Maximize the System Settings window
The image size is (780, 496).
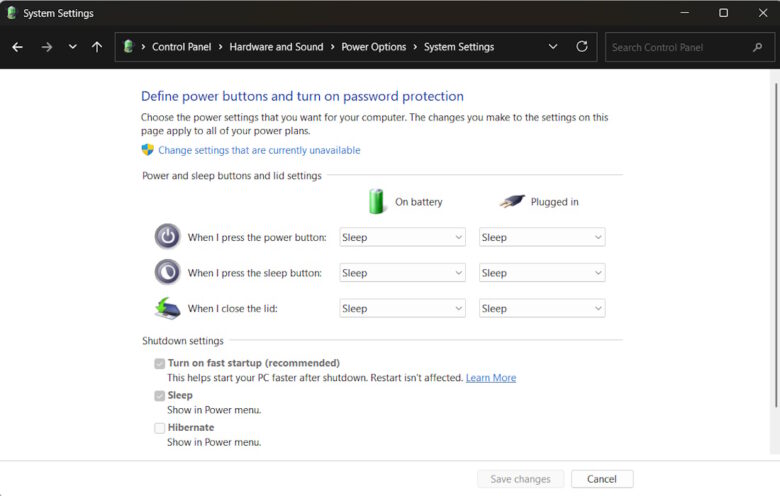tap(723, 13)
